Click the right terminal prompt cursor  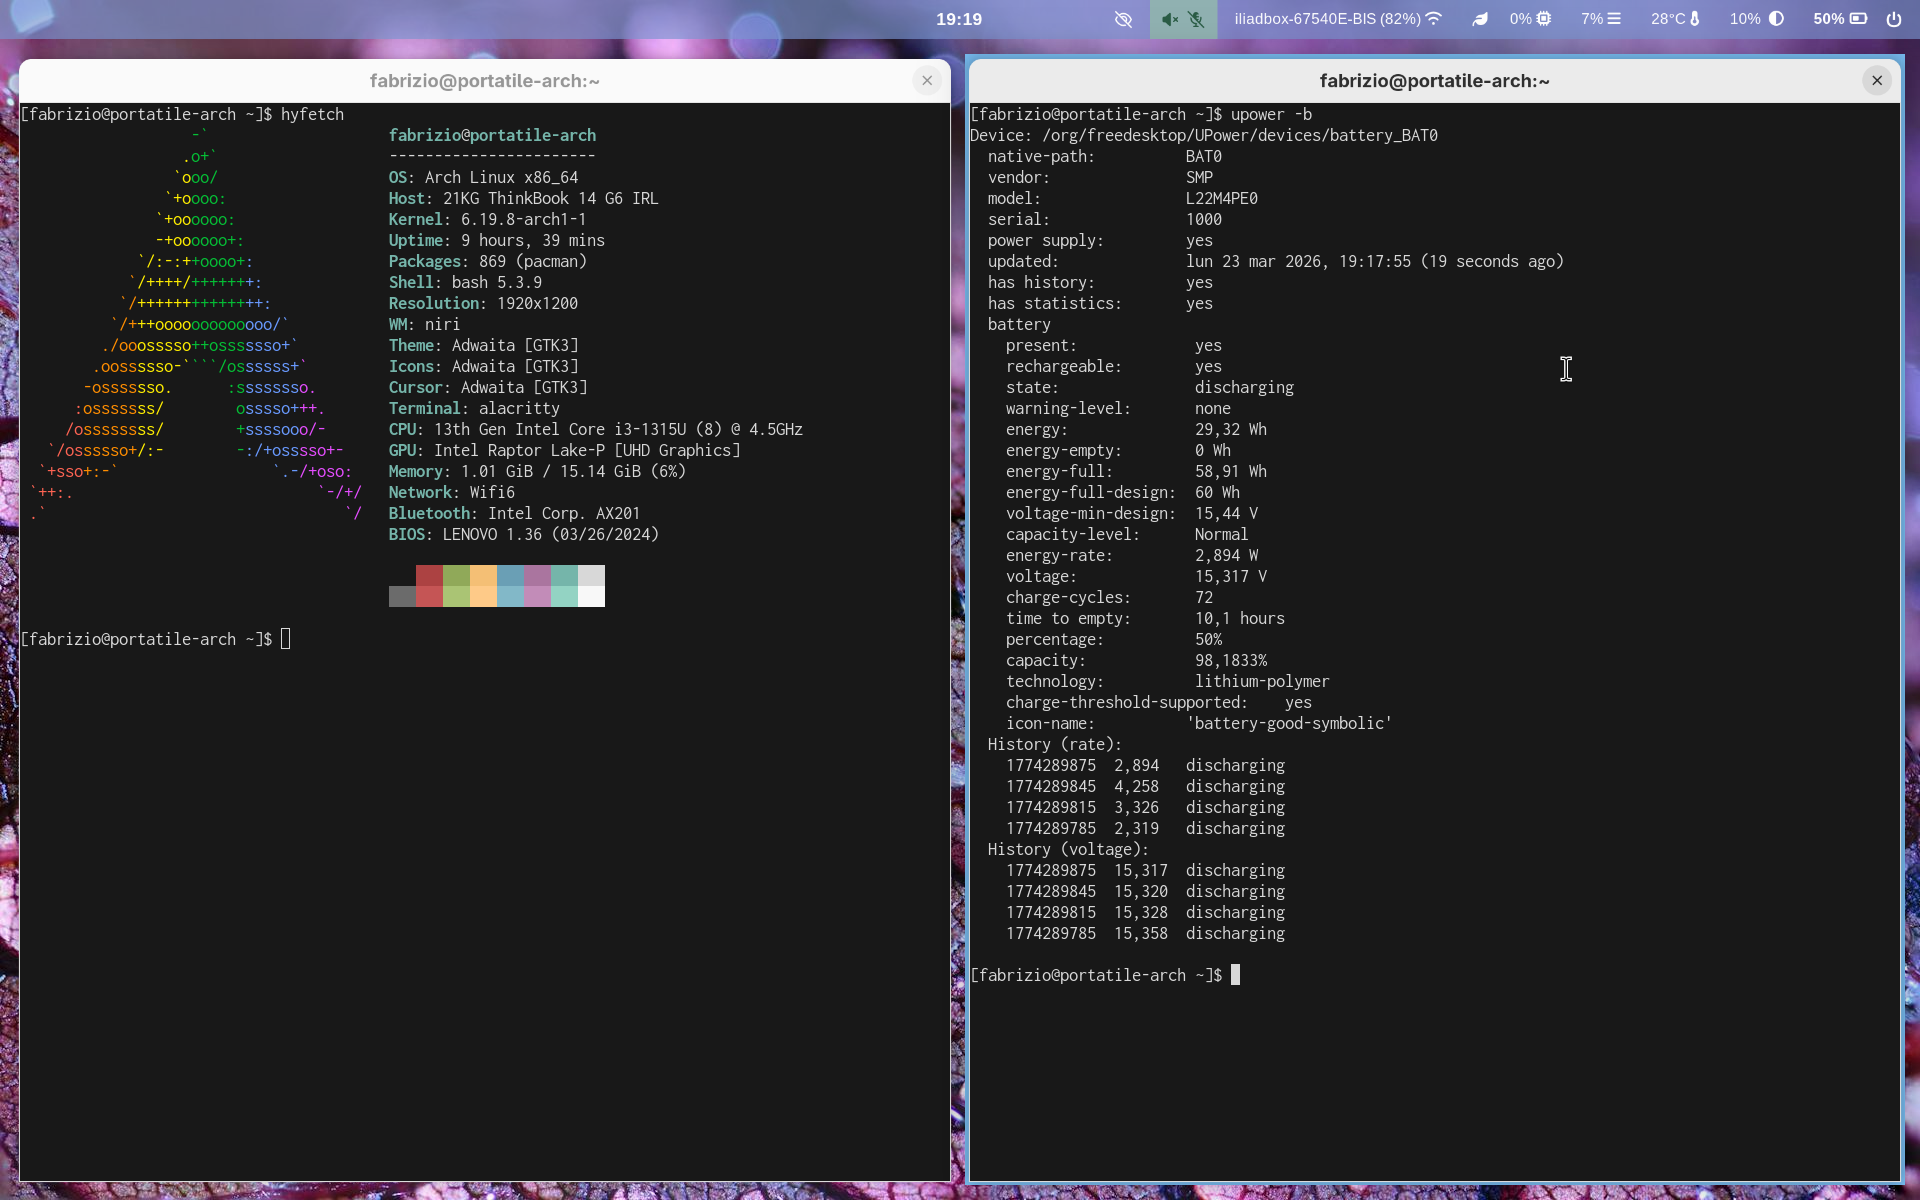(1235, 975)
